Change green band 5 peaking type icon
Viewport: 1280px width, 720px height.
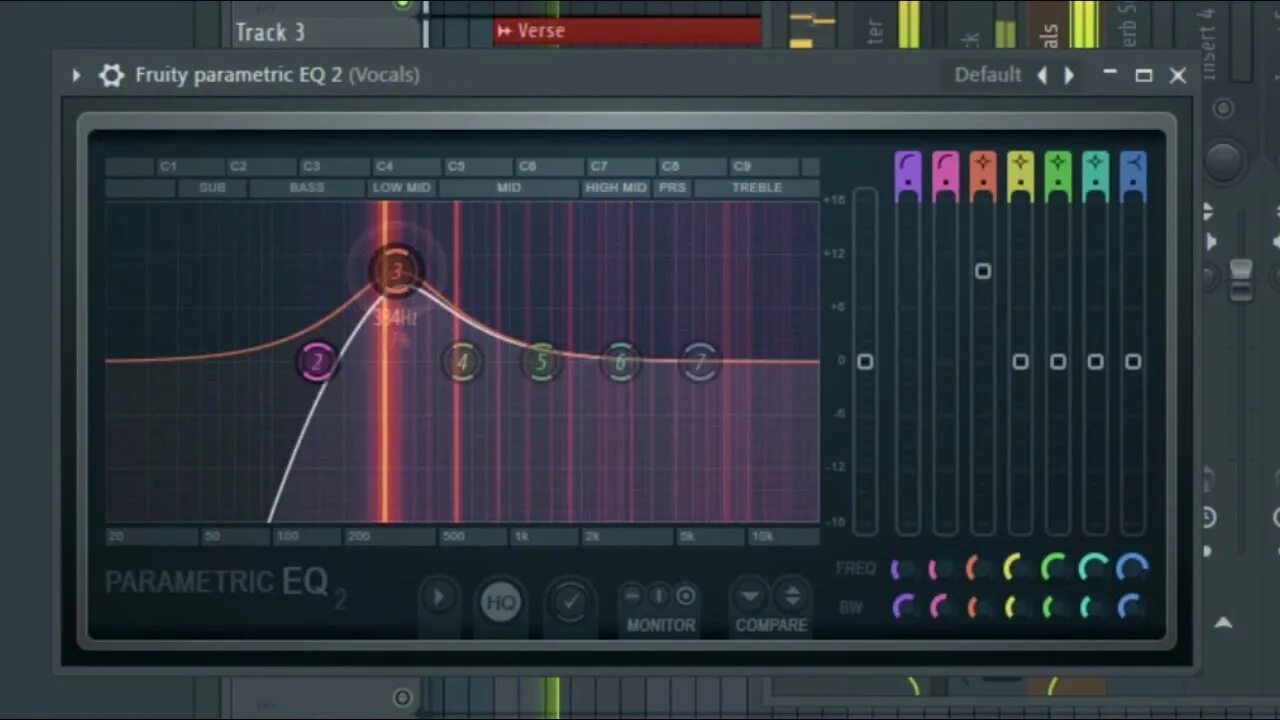(x=1058, y=164)
